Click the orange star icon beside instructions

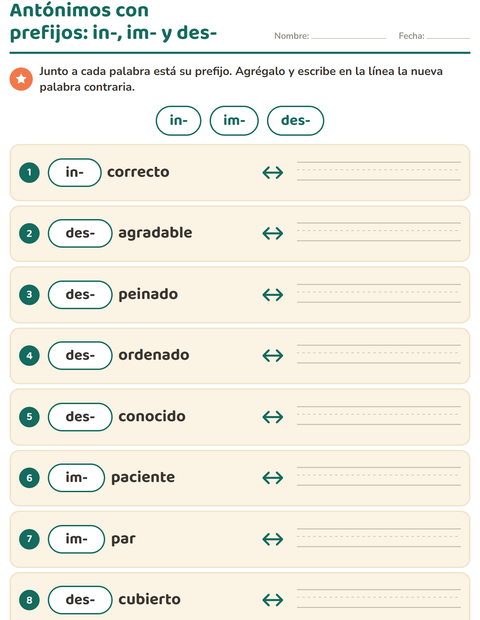click(21, 79)
